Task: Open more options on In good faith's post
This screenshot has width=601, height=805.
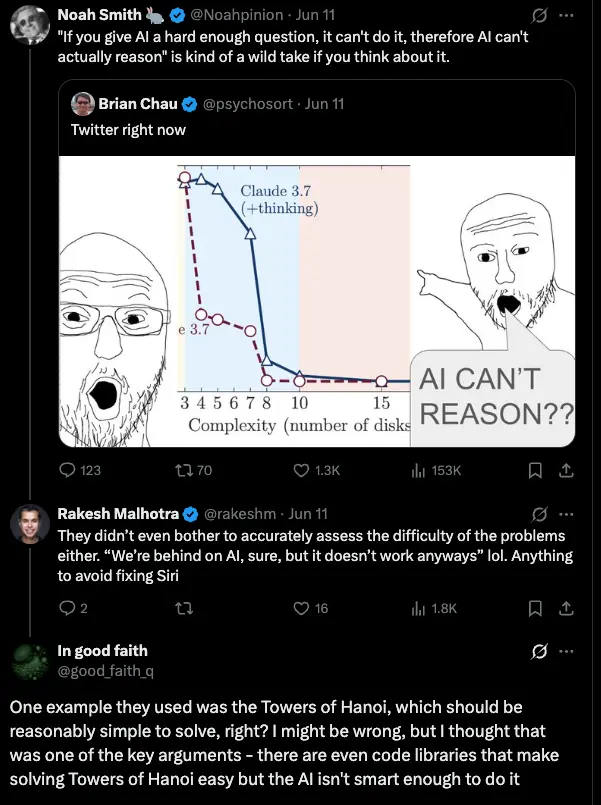Action: (567, 652)
